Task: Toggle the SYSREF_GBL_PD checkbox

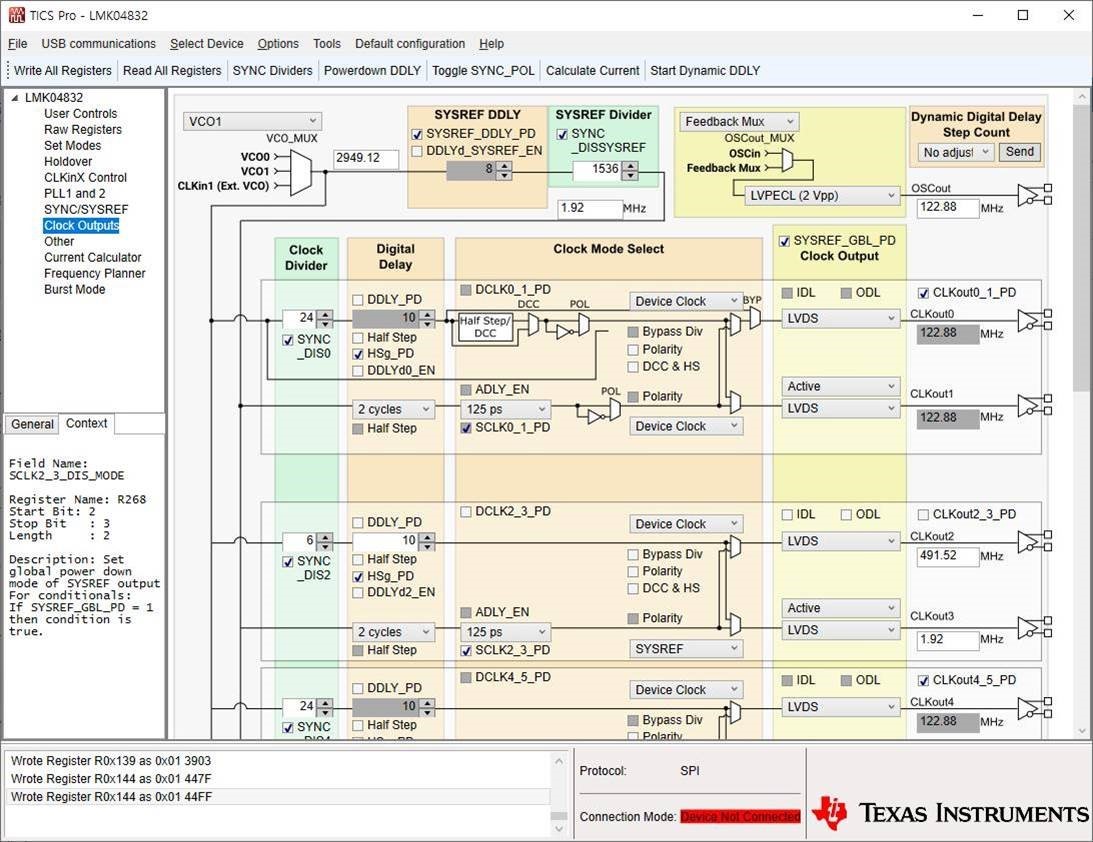Action: 784,241
